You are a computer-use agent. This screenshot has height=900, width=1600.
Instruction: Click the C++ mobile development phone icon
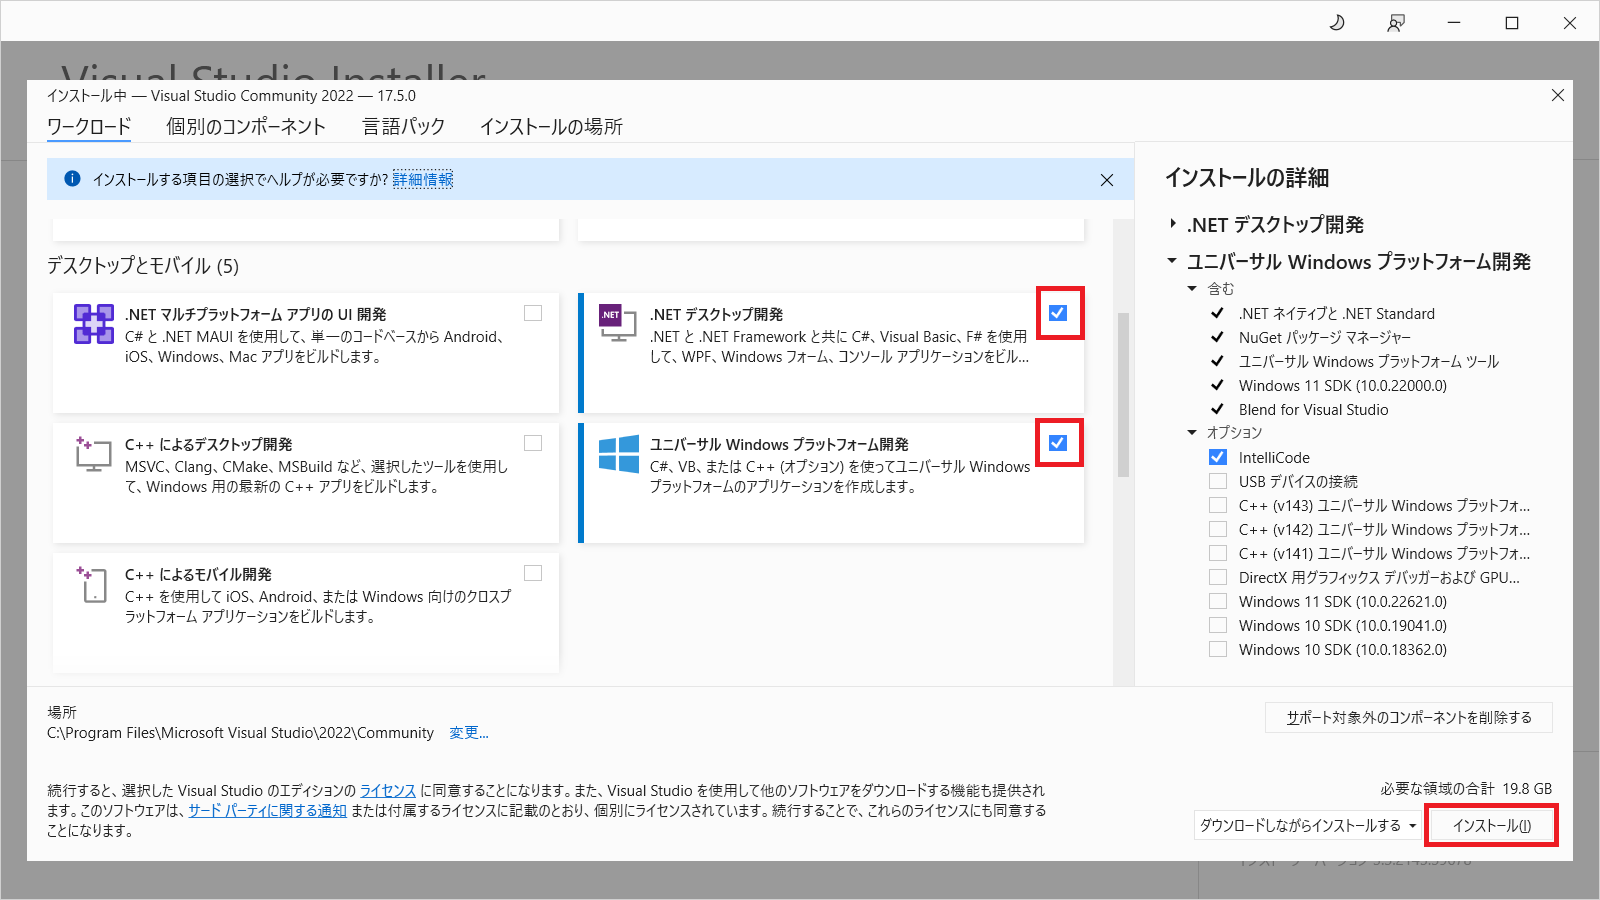(93, 584)
